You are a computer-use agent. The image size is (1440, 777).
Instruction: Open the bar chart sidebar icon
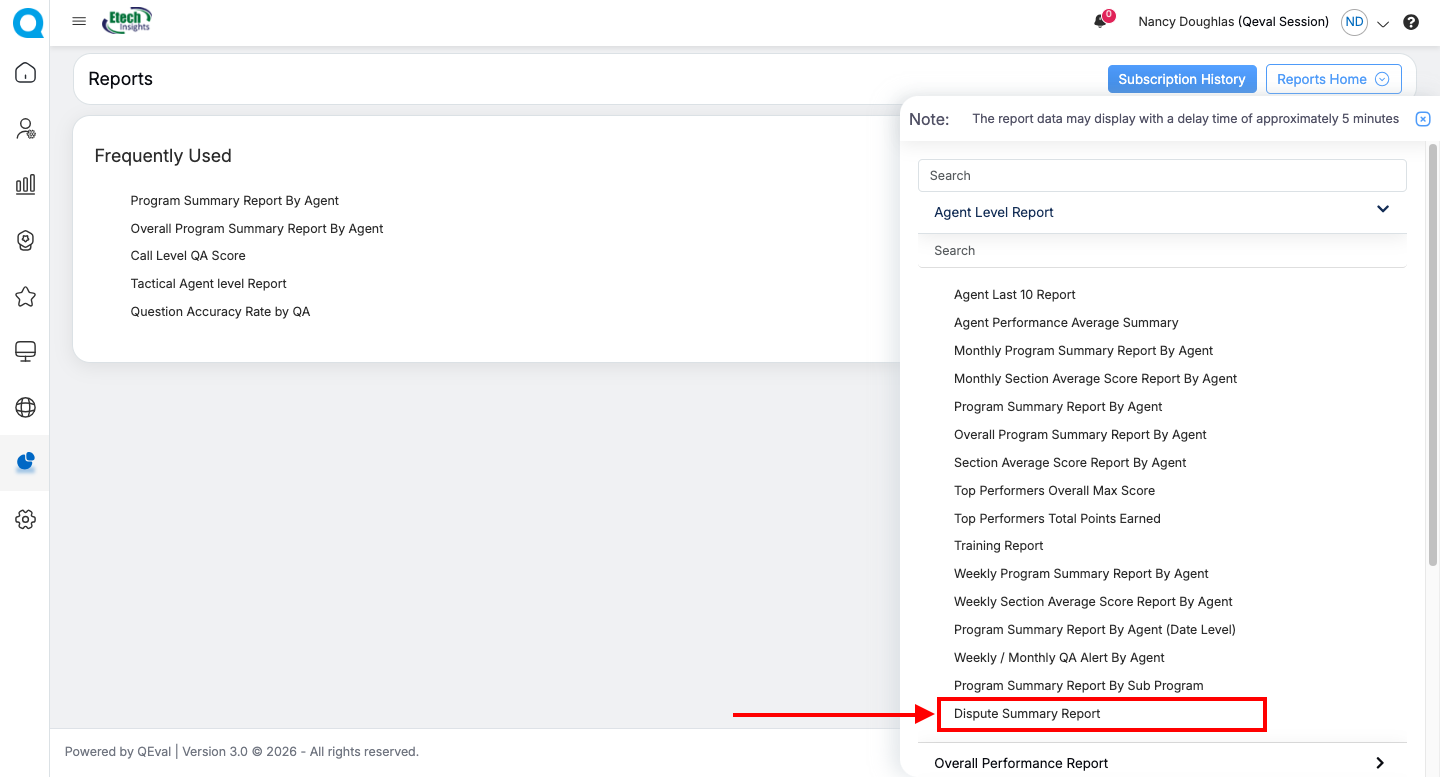25,184
